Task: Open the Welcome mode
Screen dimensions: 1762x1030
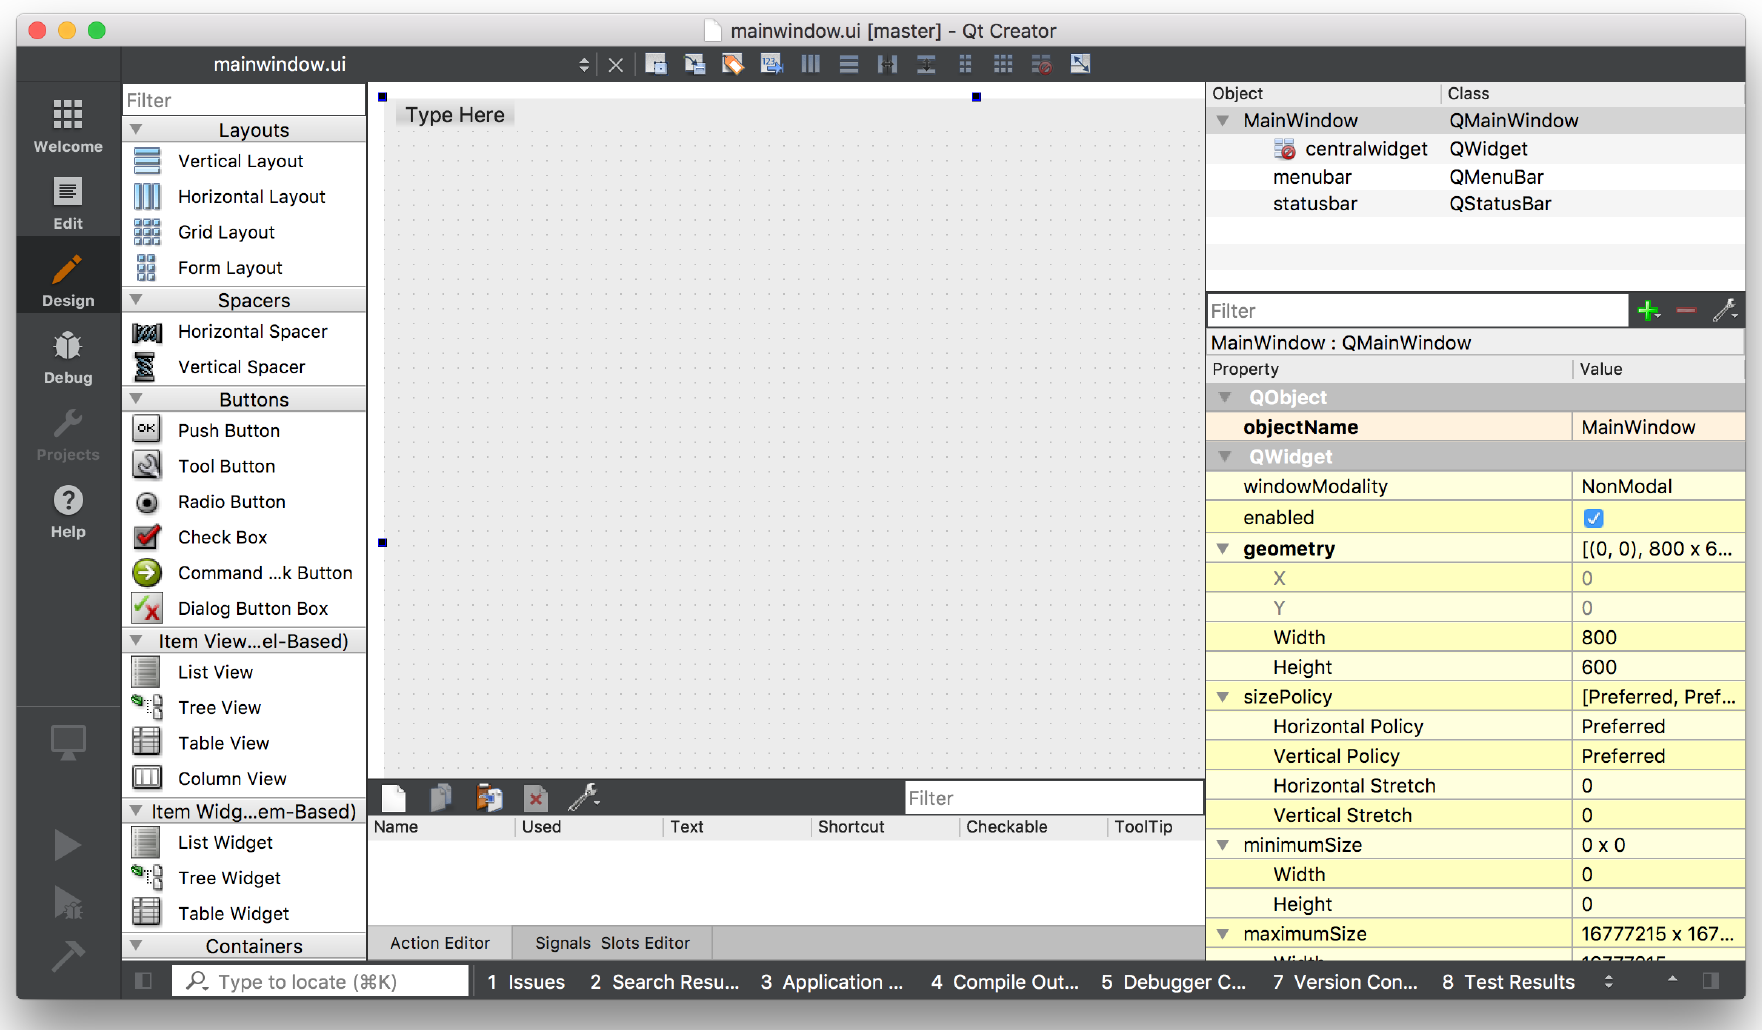Action: point(68,125)
